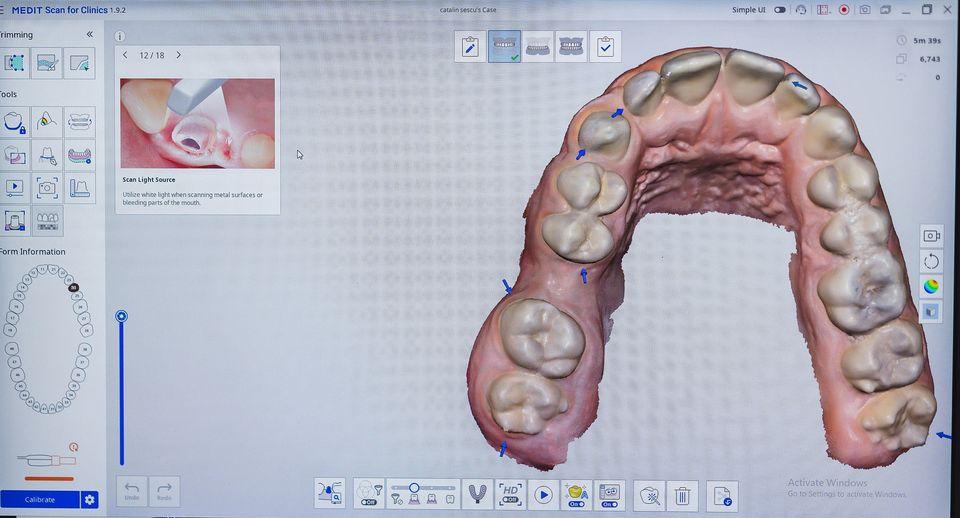
Task: Switch to the occlusion scan stage
Action: (571, 47)
